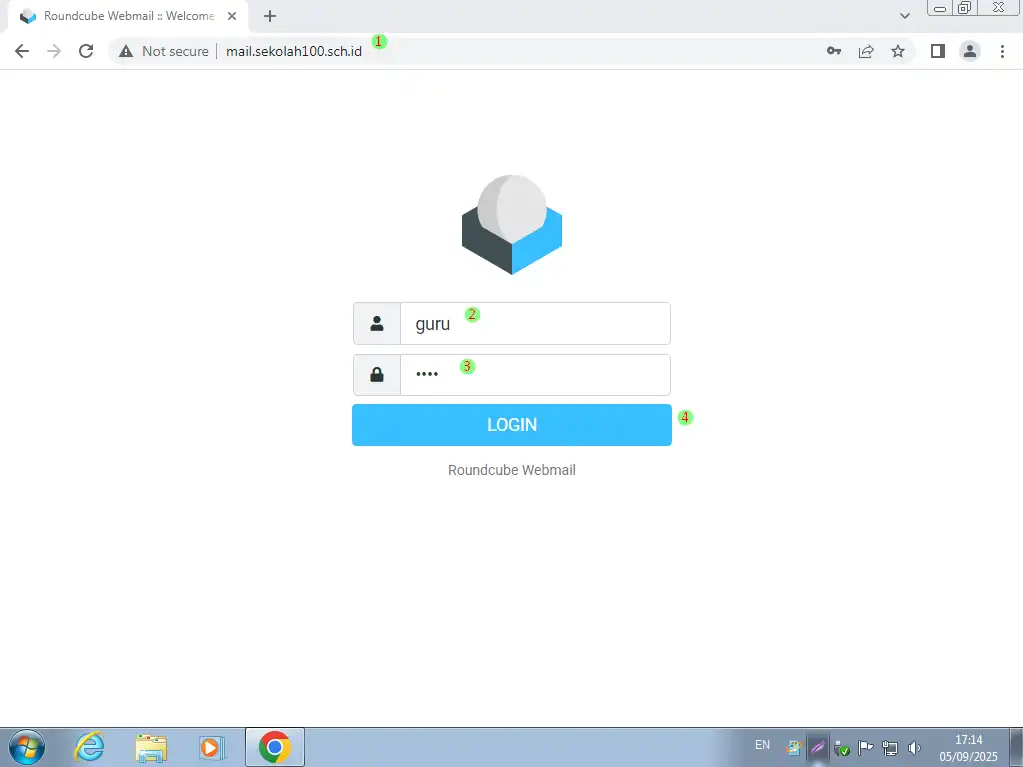The image size is (1023, 767).
Task: Go back to the previous page
Action: pyautogui.click(x=22, y=51)
